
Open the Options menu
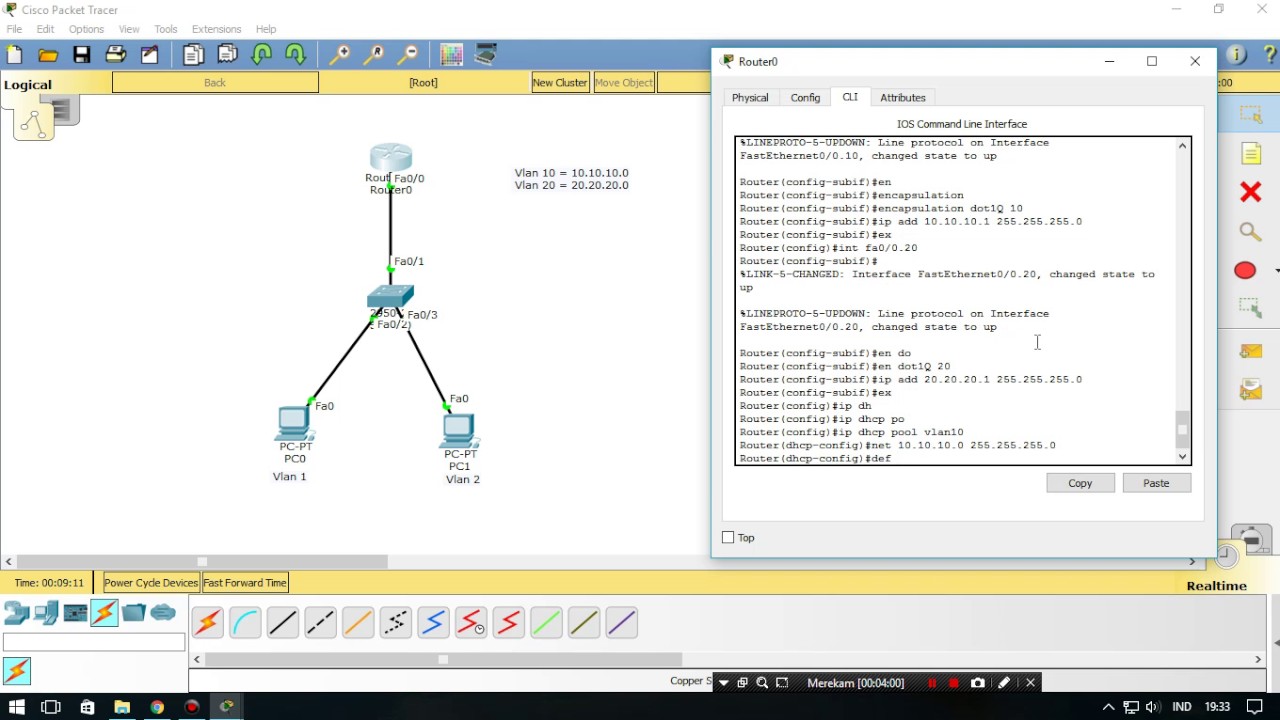[86, 29]
